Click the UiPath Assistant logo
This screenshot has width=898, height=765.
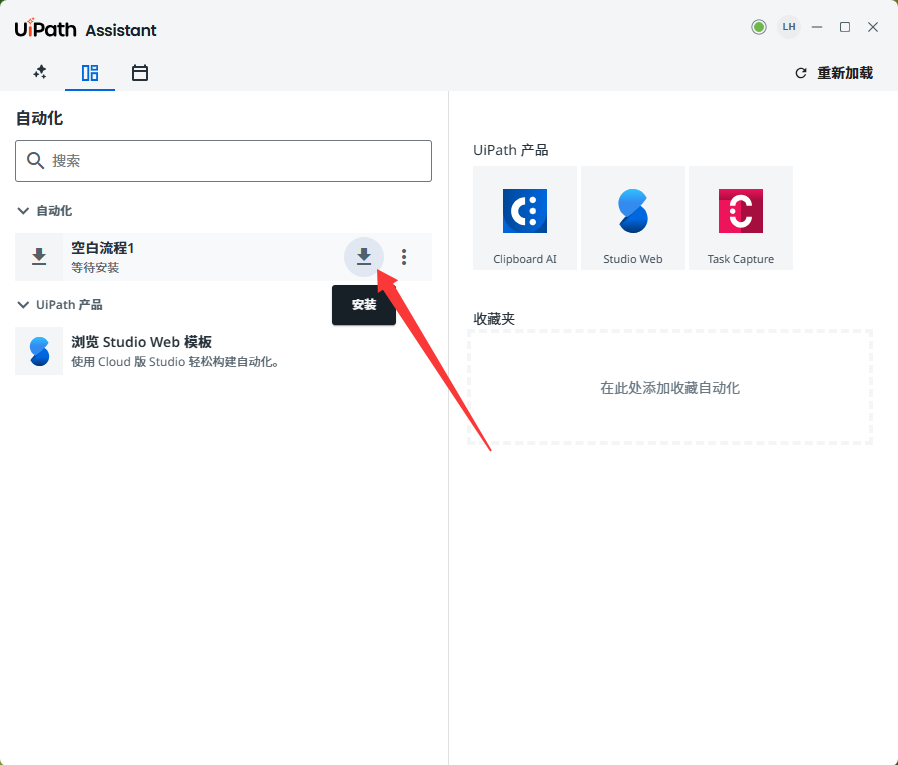[85, 29]
